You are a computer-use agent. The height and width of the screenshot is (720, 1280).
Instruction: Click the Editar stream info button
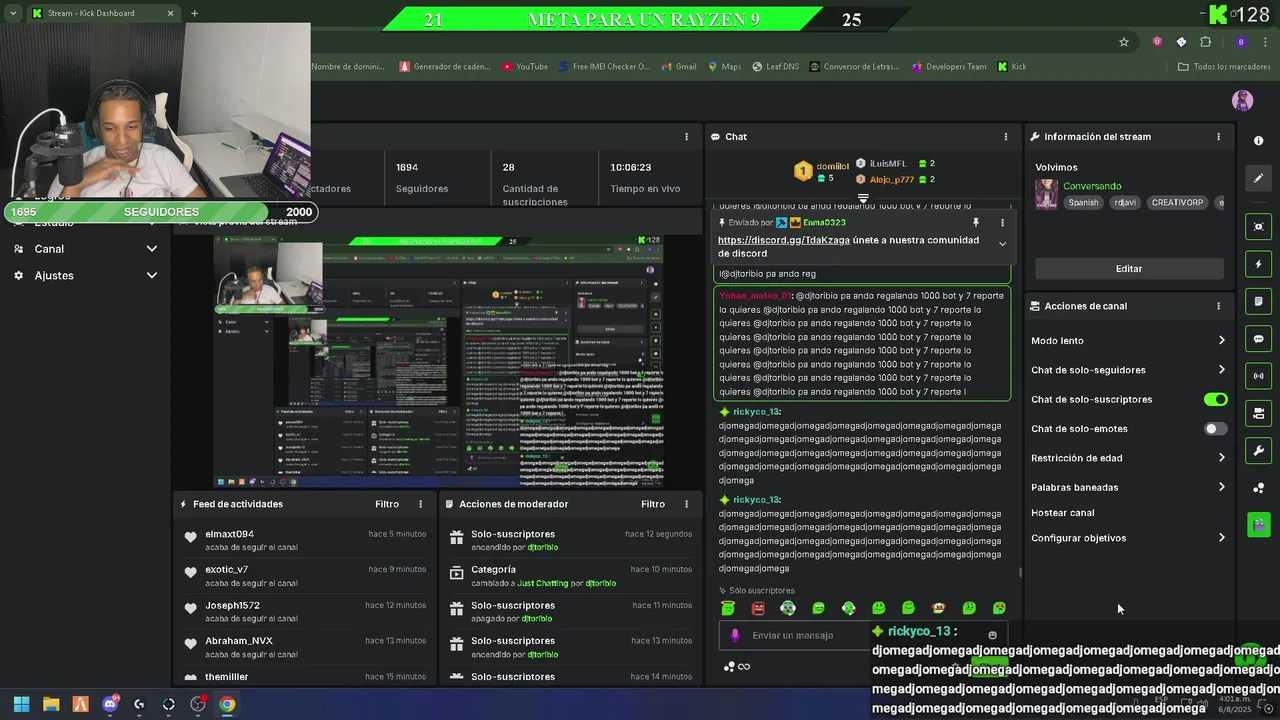(1129, 269)
